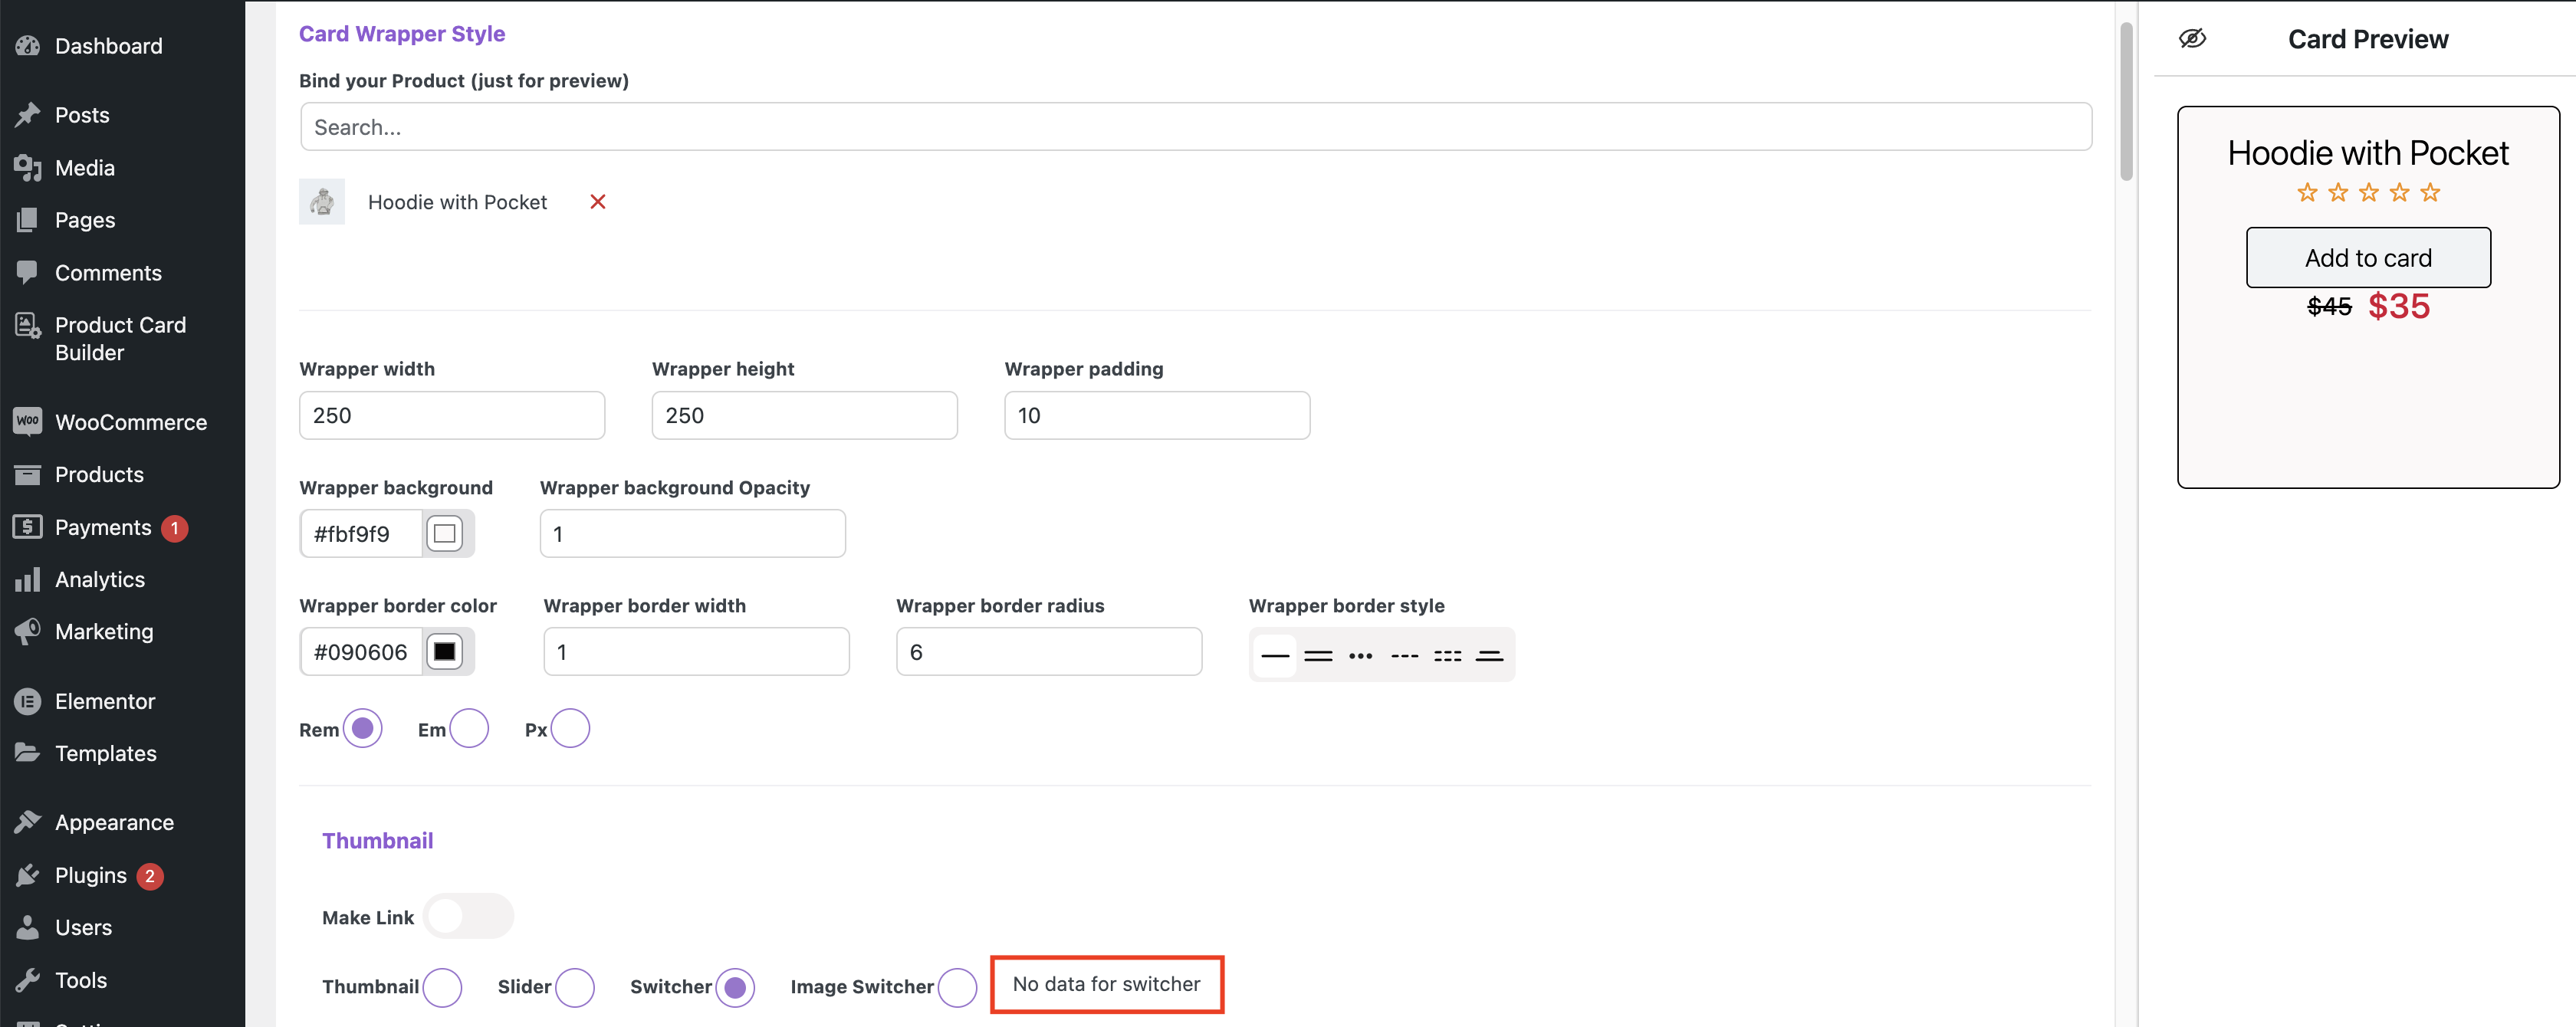Click the Products archive icon
Image resolution: width=2576 pixels, height=1027 pixels.
click(x=28, y=474)
